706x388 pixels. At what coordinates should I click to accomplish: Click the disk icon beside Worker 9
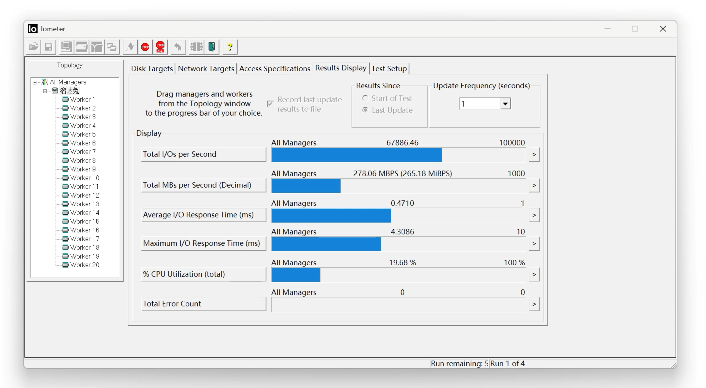65,169
